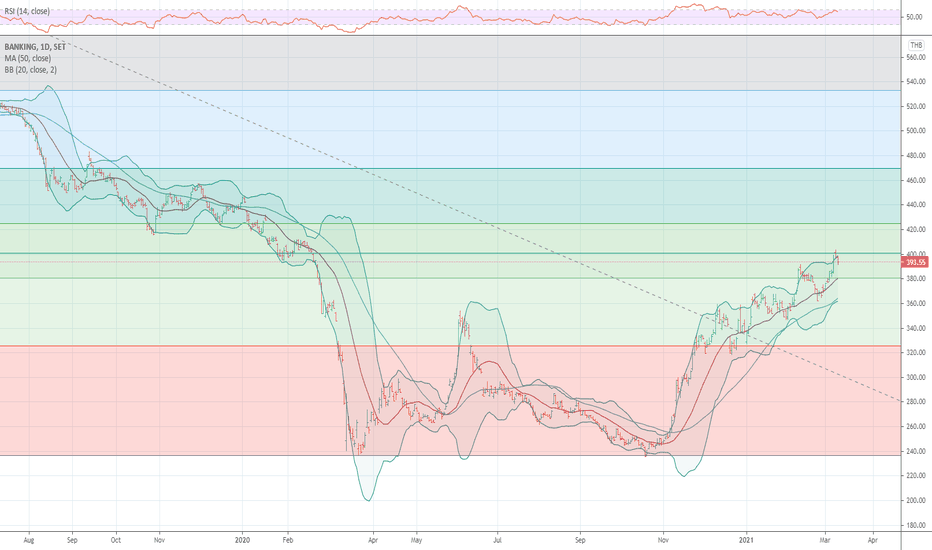Click the Jul label on time axis
Screen dimensions: 932x550
498,540
